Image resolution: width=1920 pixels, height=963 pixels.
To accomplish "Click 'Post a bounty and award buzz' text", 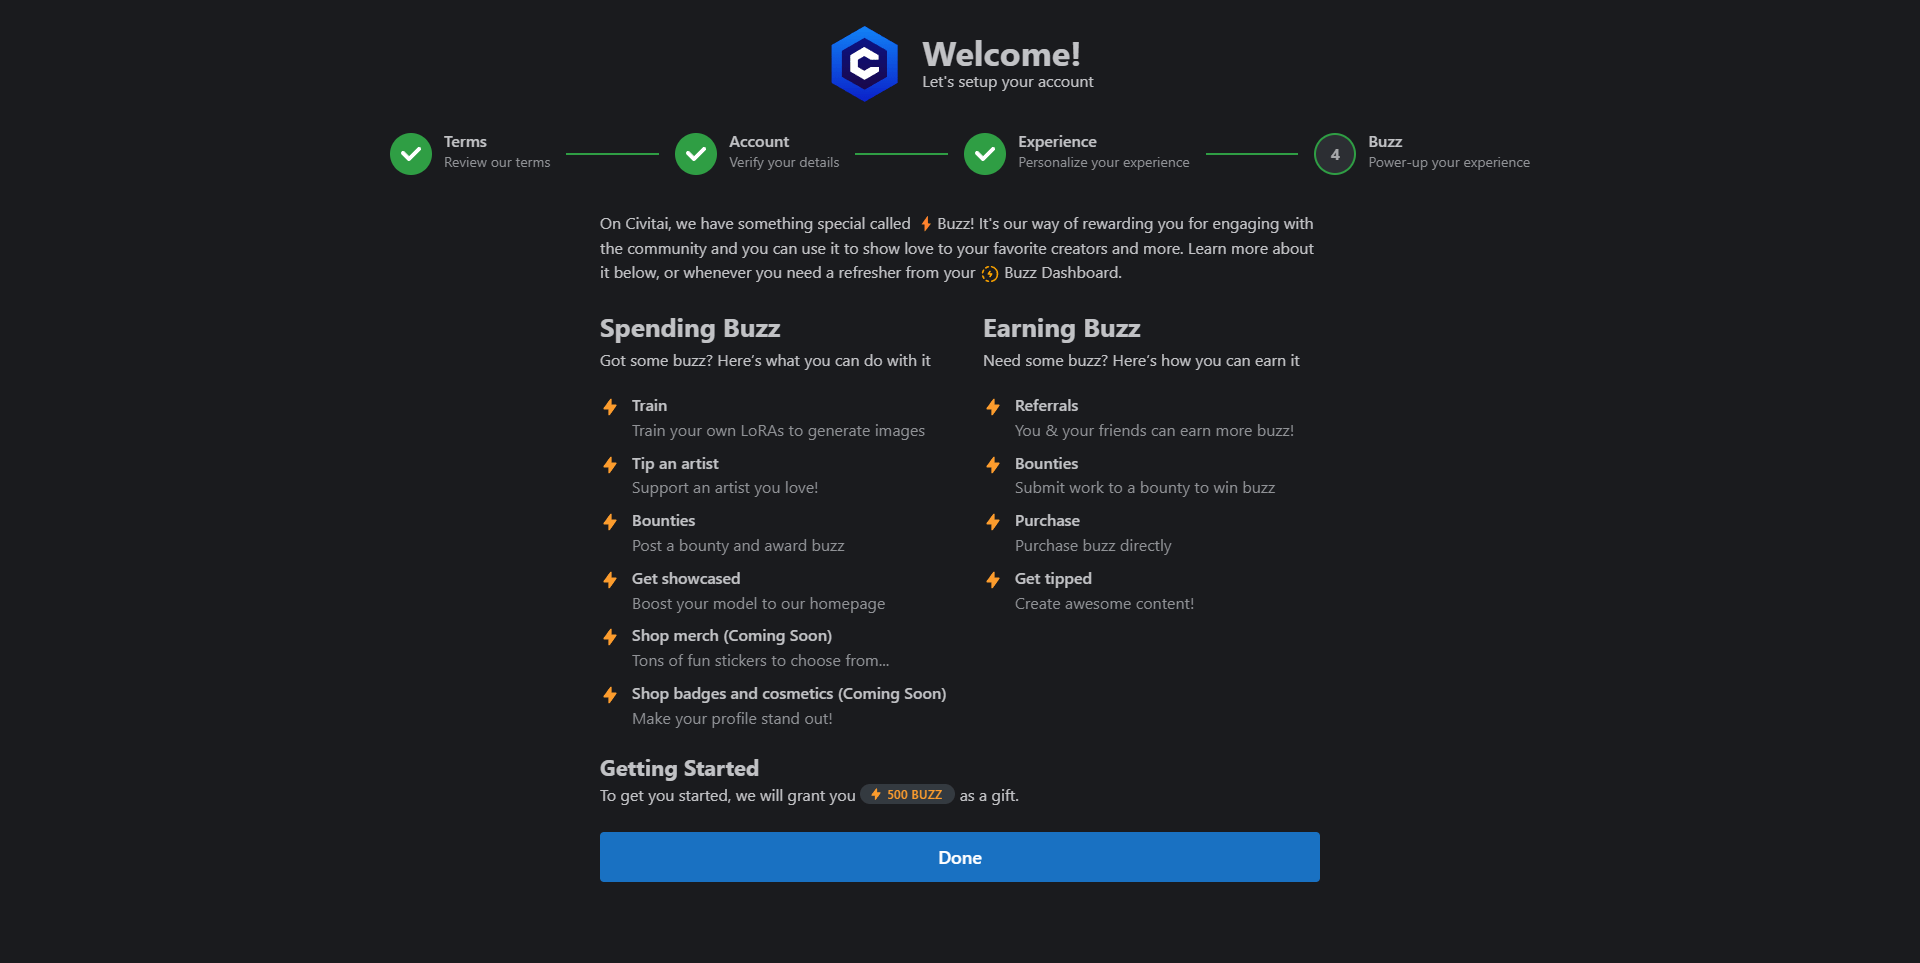I will click(x=738, y=546).
